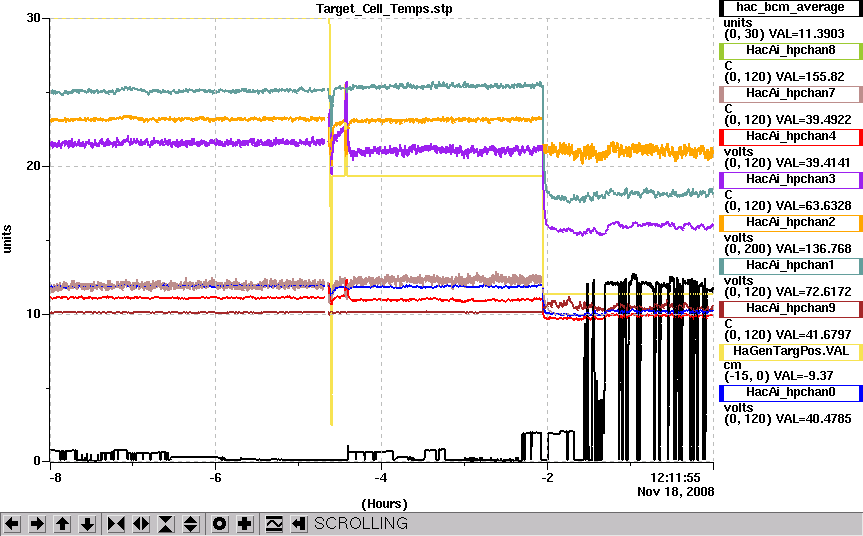
Task: Pan the graph up with the up-arrow button
Action: click(x=62, y=523)
